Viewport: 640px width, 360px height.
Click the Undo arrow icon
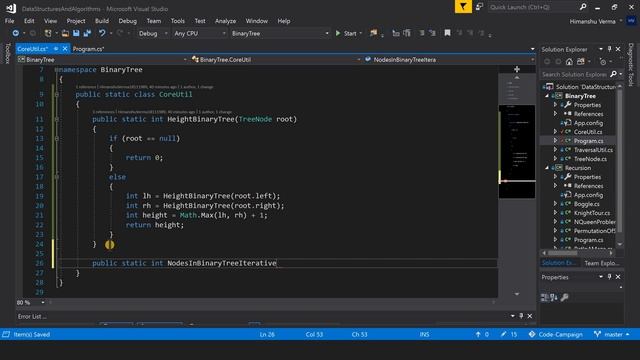102,33
